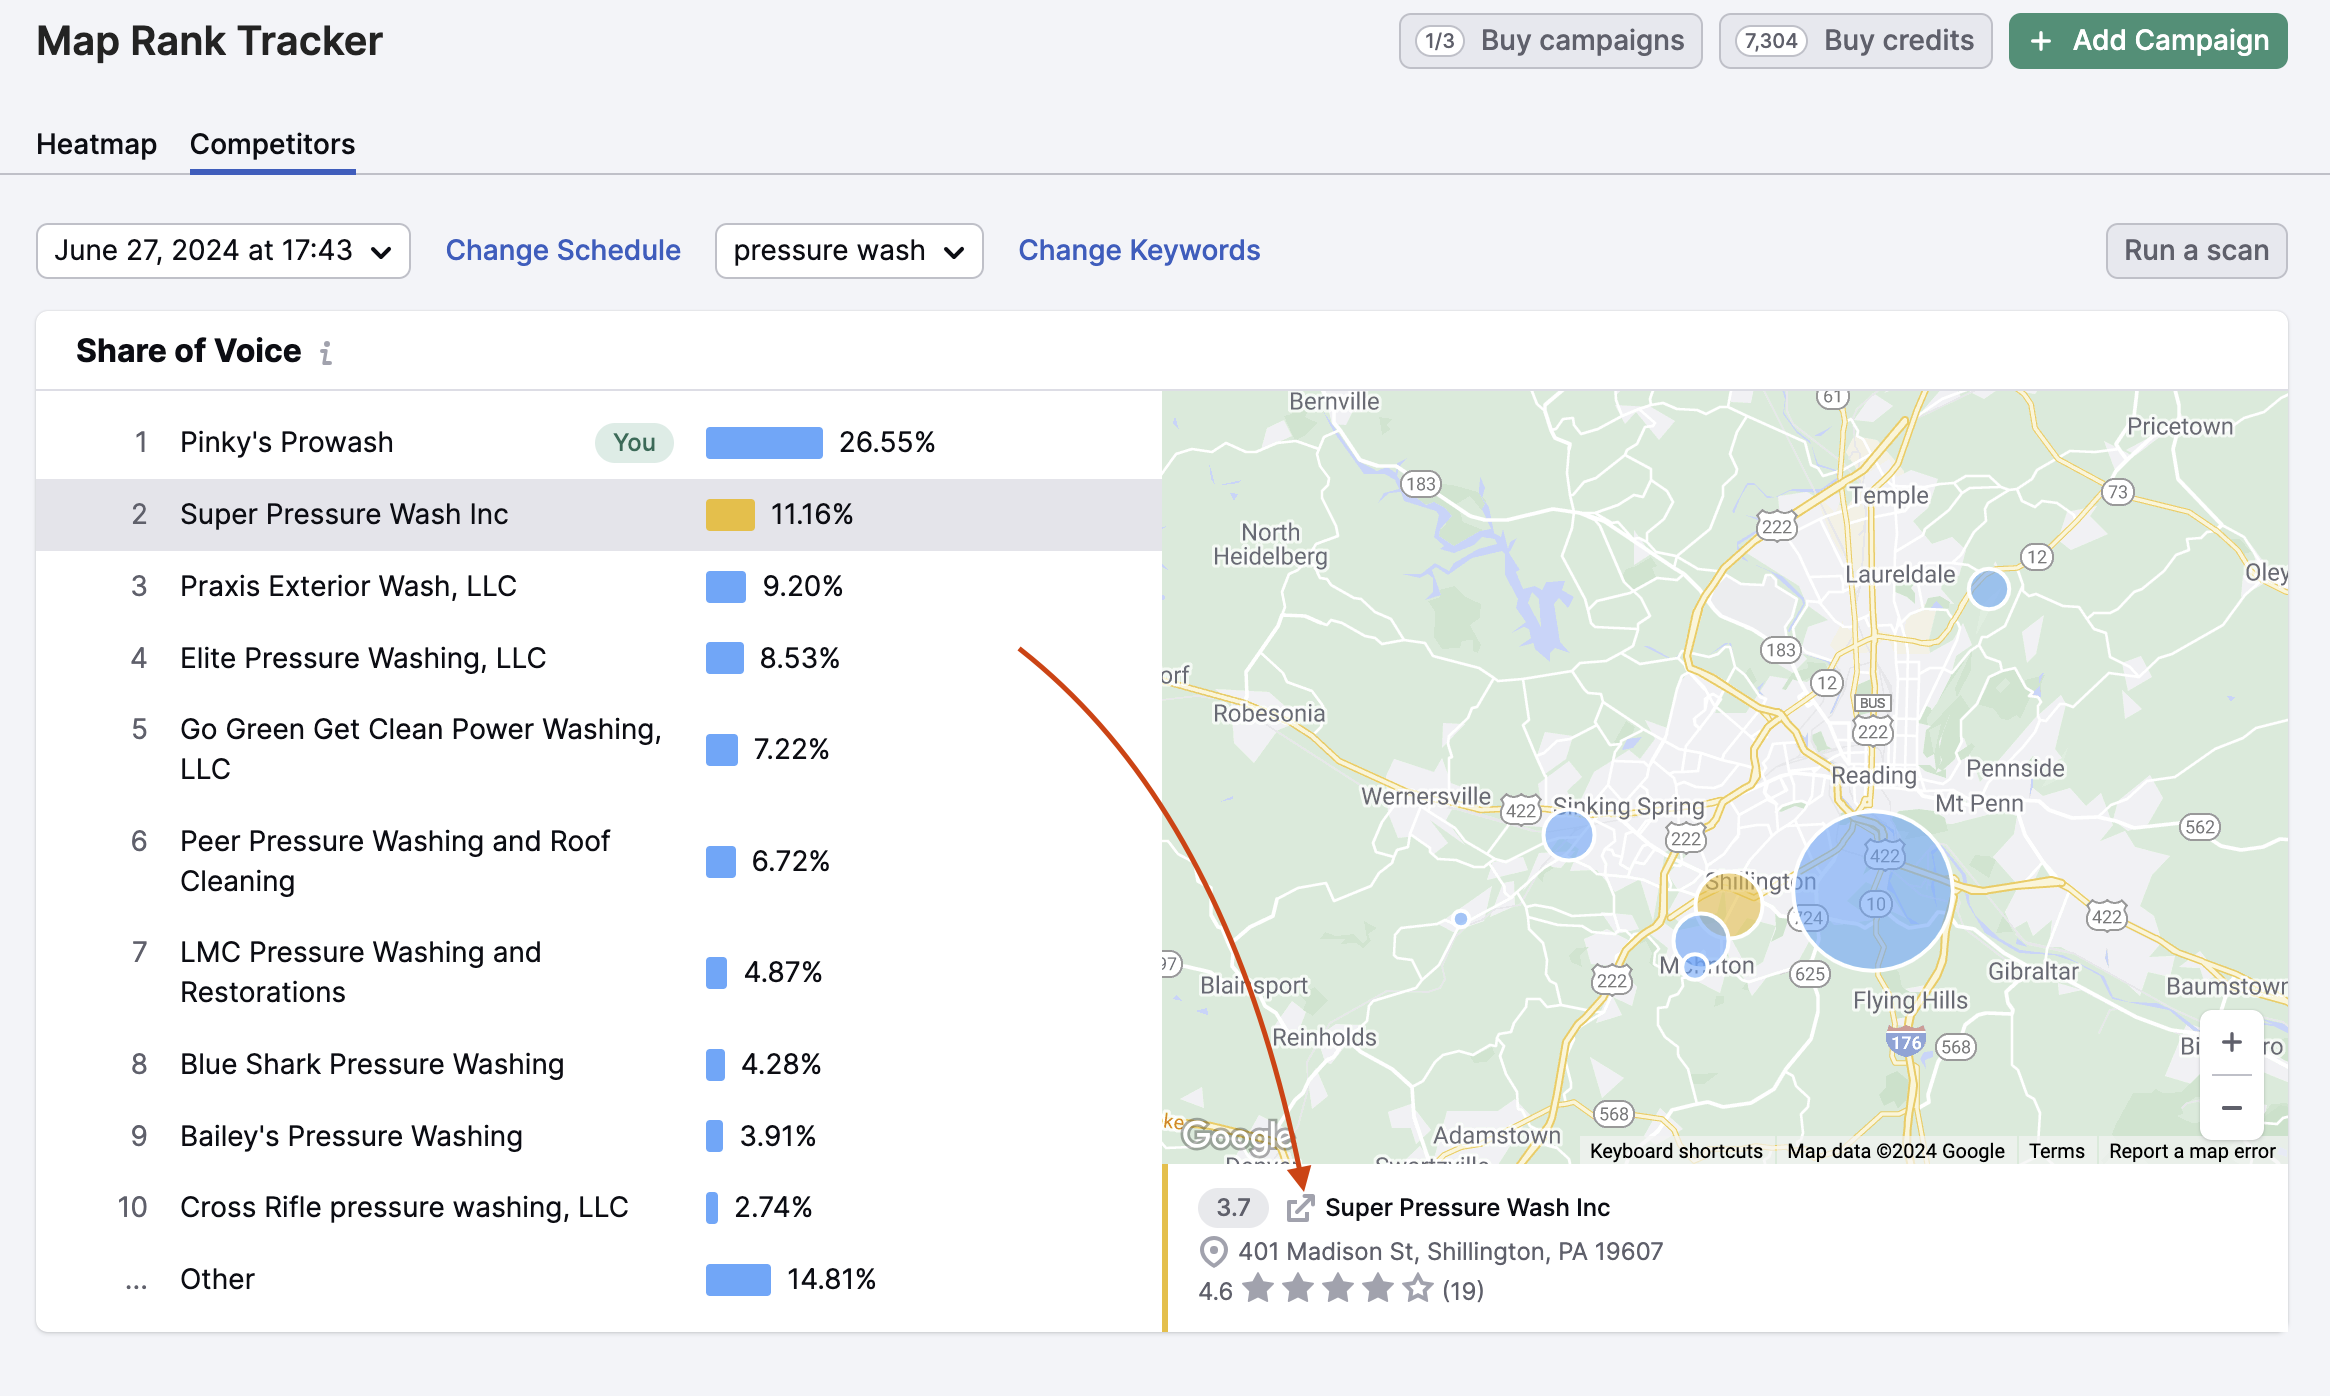The width and height of the screenshot is (2330, 1396).
Task: Select Super Pressure Wash Inc row
Action: pos(599,515)
